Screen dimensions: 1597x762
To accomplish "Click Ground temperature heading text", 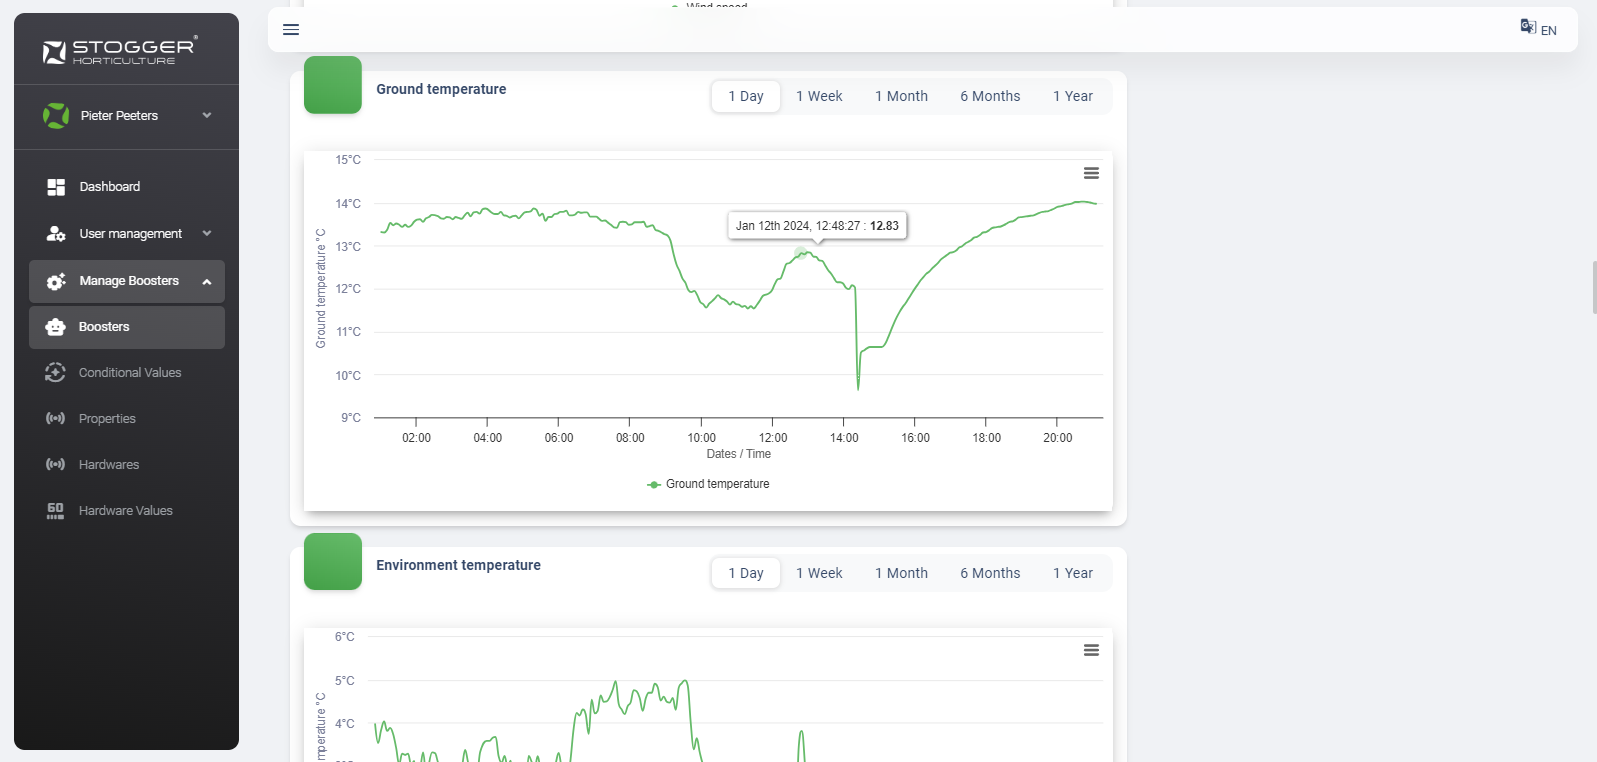I will point(441,89).
